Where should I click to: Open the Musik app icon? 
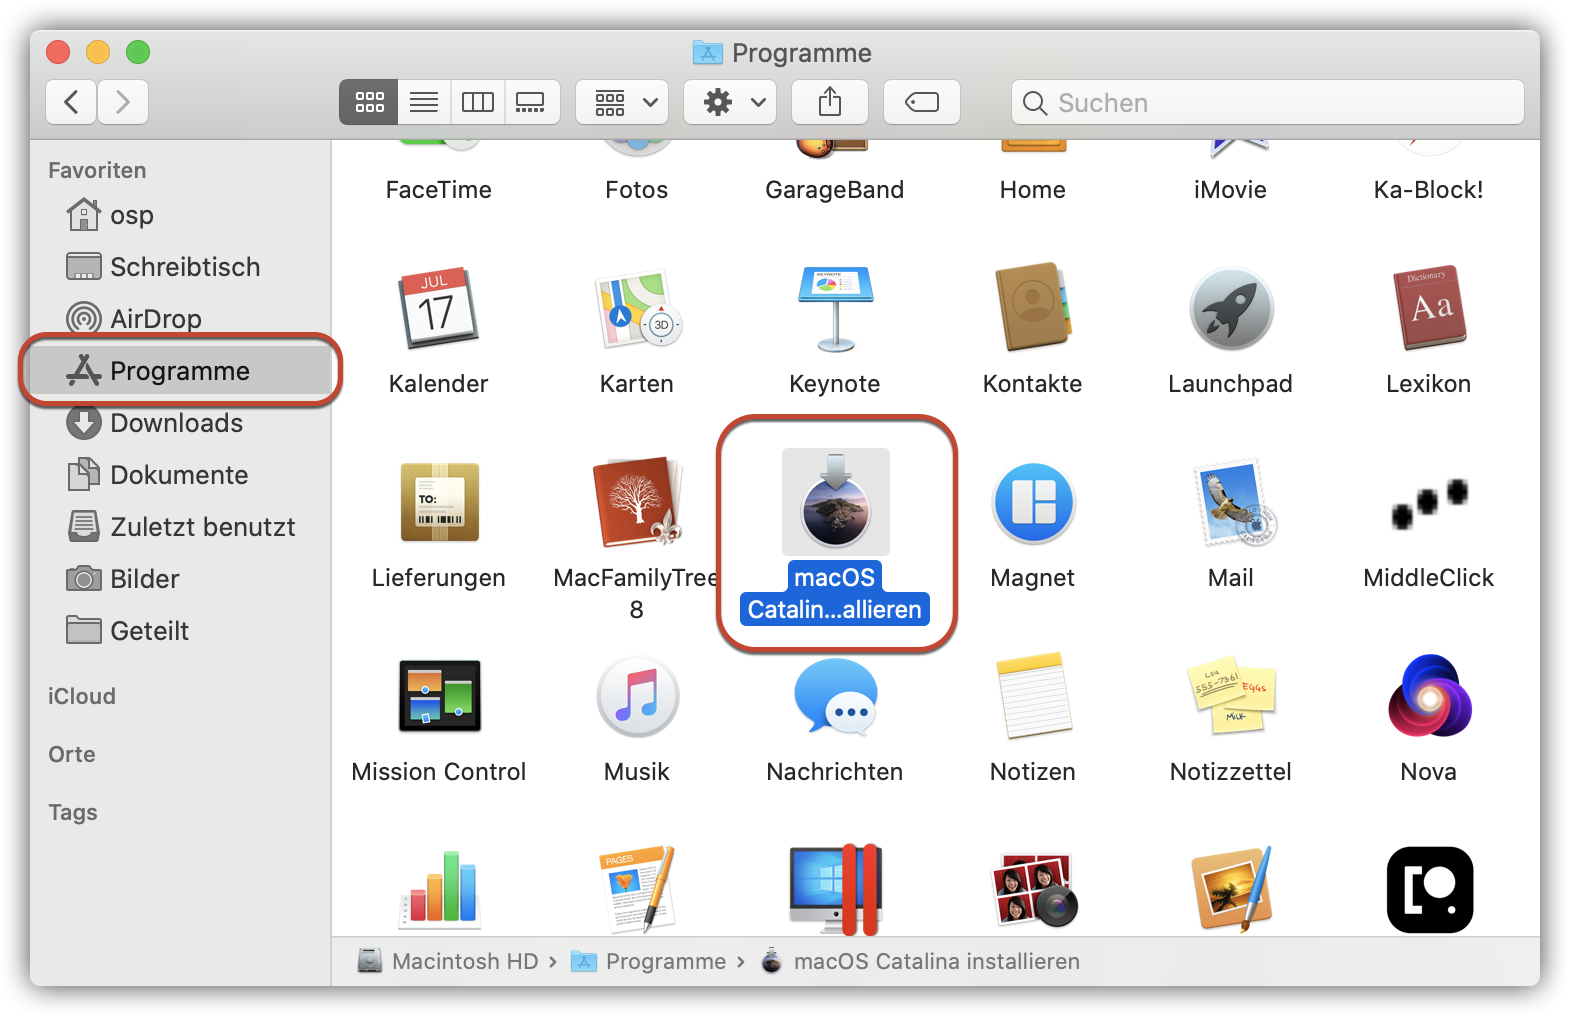(637, 696)
